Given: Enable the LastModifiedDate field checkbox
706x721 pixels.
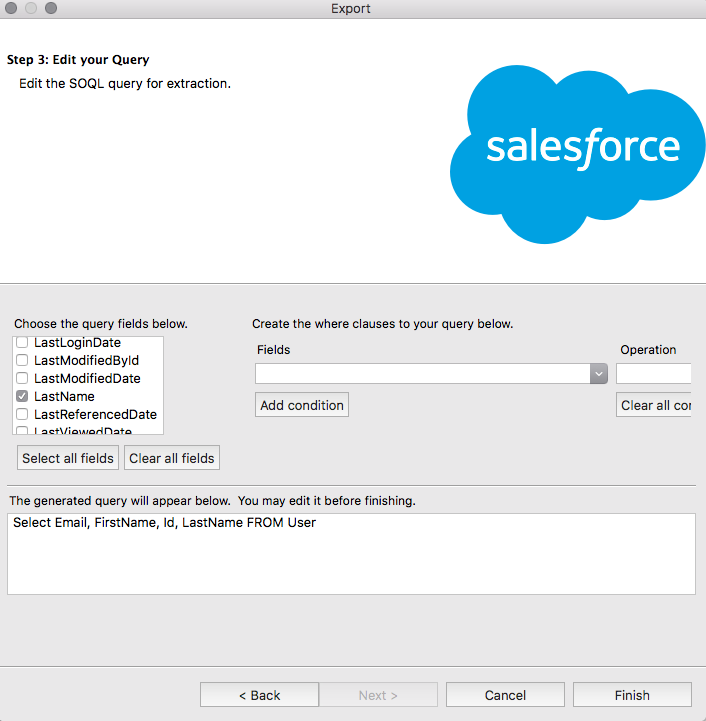Looking at the screenshot, I should coord(22,378).
